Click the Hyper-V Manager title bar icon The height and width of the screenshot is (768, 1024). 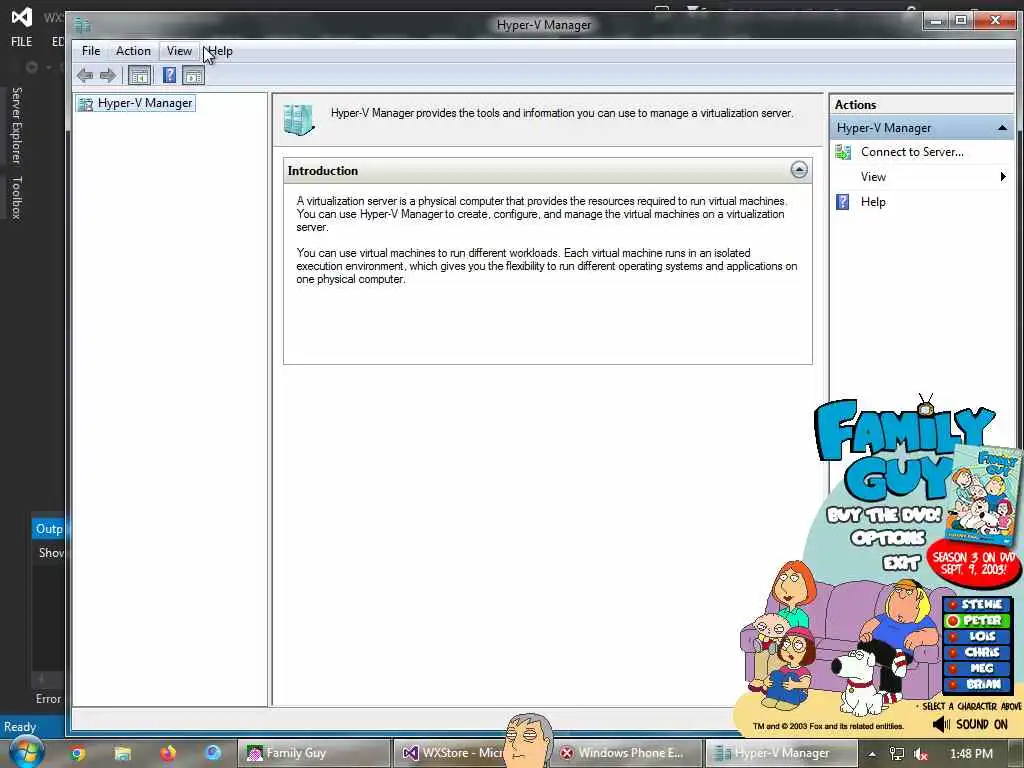coord(82,25)
